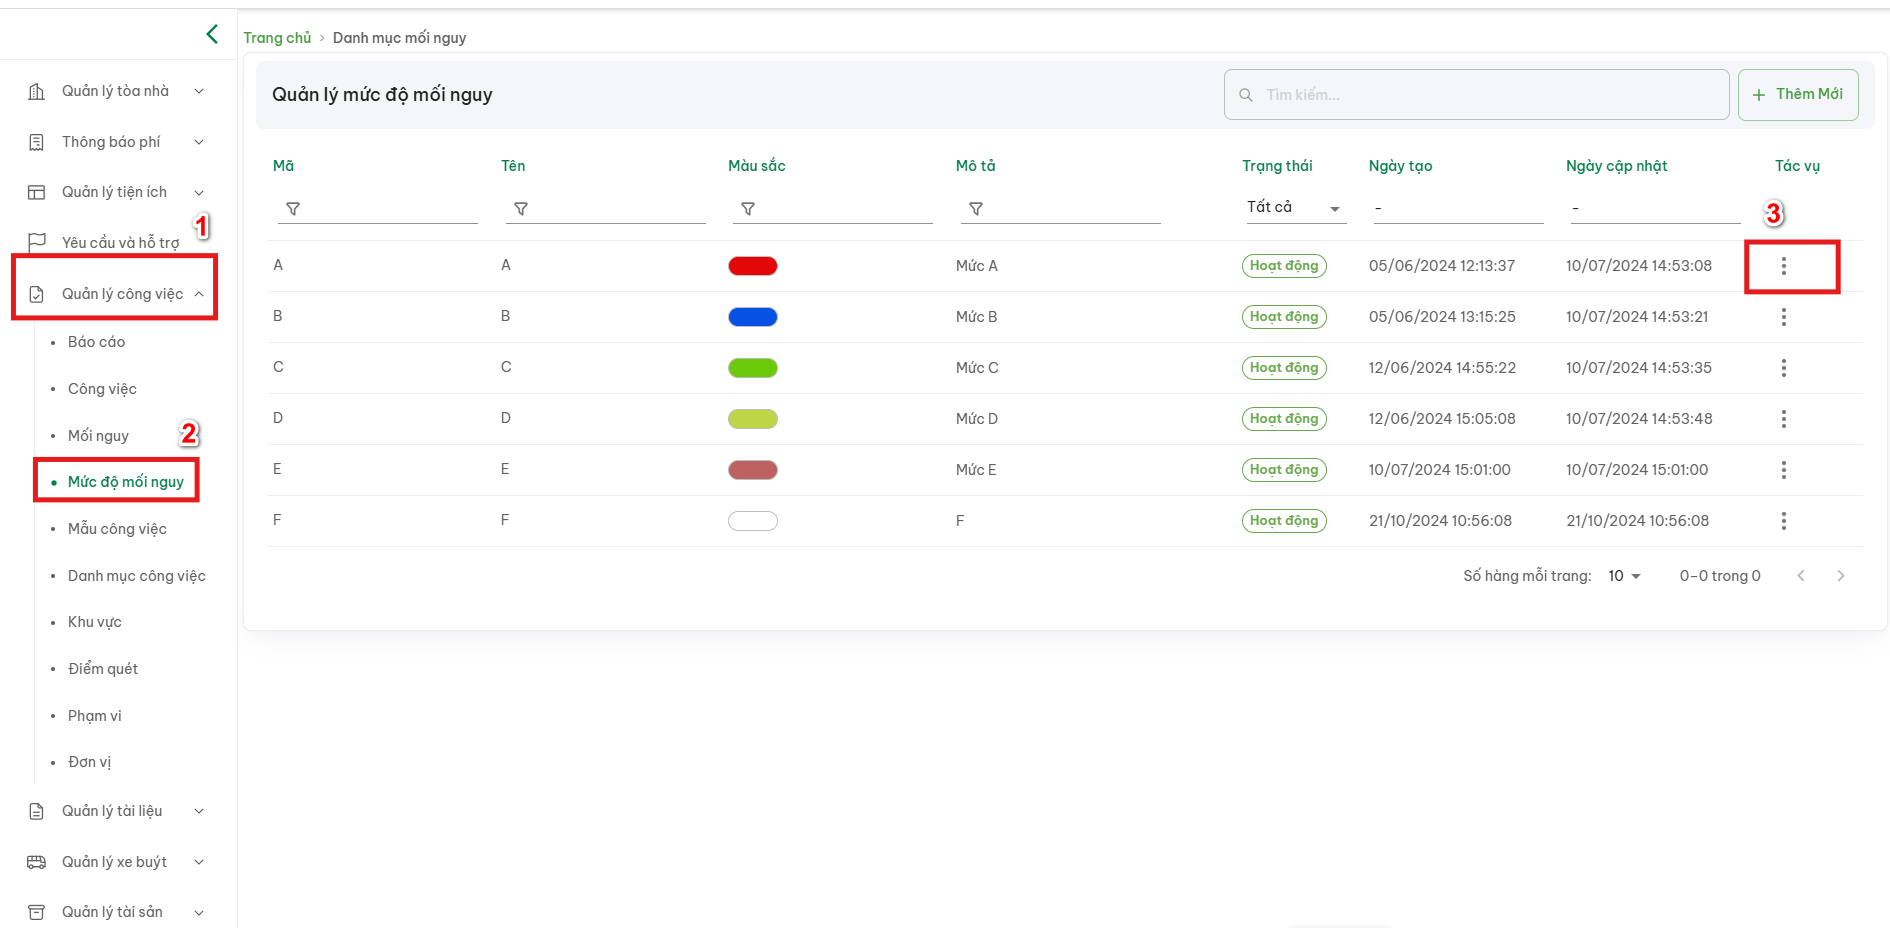Click Mức D description cell
The width and height of the screenshot is (1890, 928).
(977, 419)
